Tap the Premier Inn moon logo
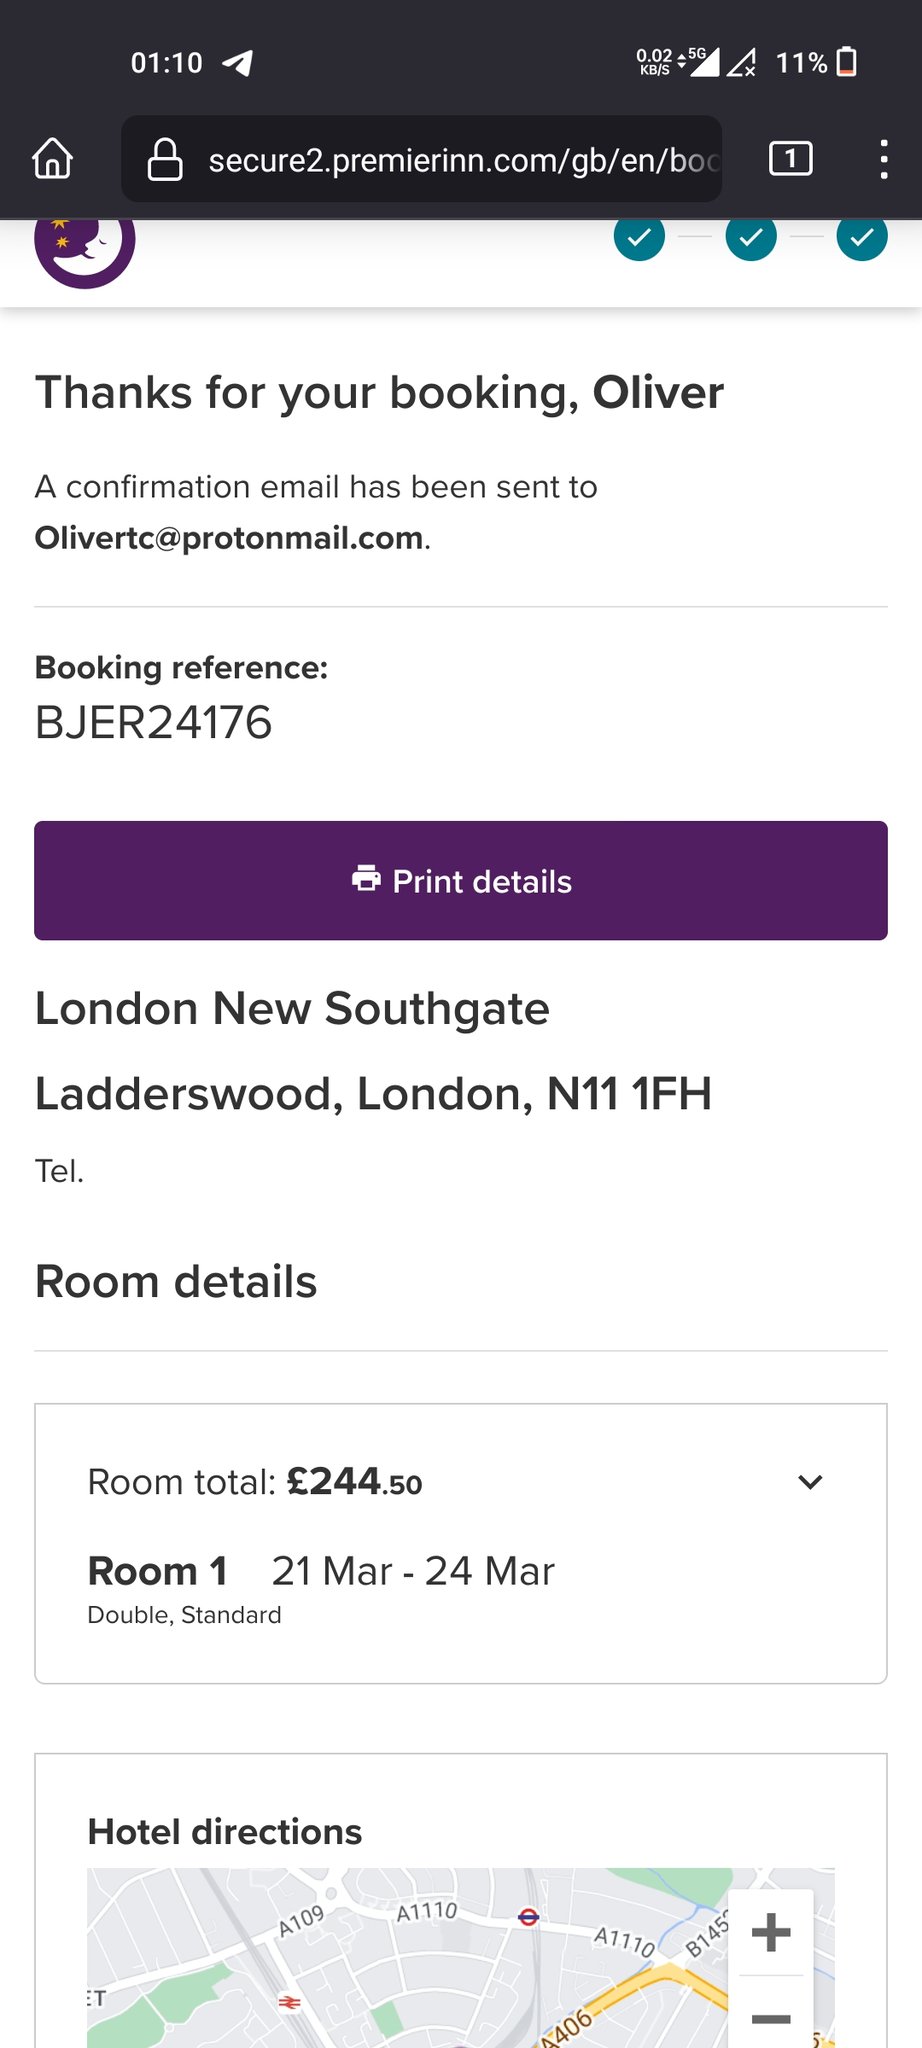 [85, 243]
